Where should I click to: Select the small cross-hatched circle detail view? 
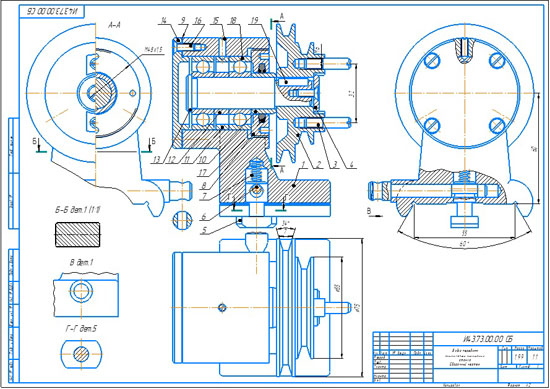(182, 220)
